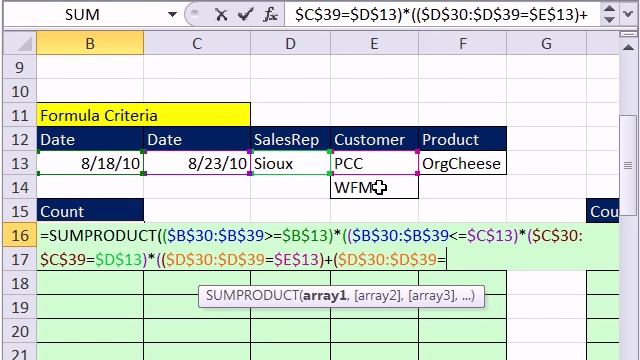Select empty cell G13
The width and height of the screenshot is (640, 360).
(x=547, y=163)
